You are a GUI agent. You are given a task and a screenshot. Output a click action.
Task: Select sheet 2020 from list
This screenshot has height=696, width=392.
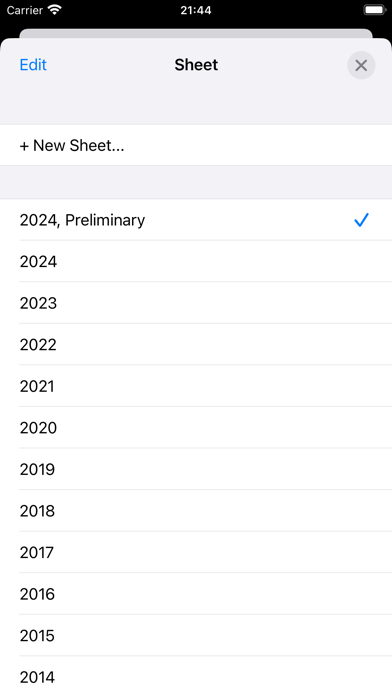[196, 427]
